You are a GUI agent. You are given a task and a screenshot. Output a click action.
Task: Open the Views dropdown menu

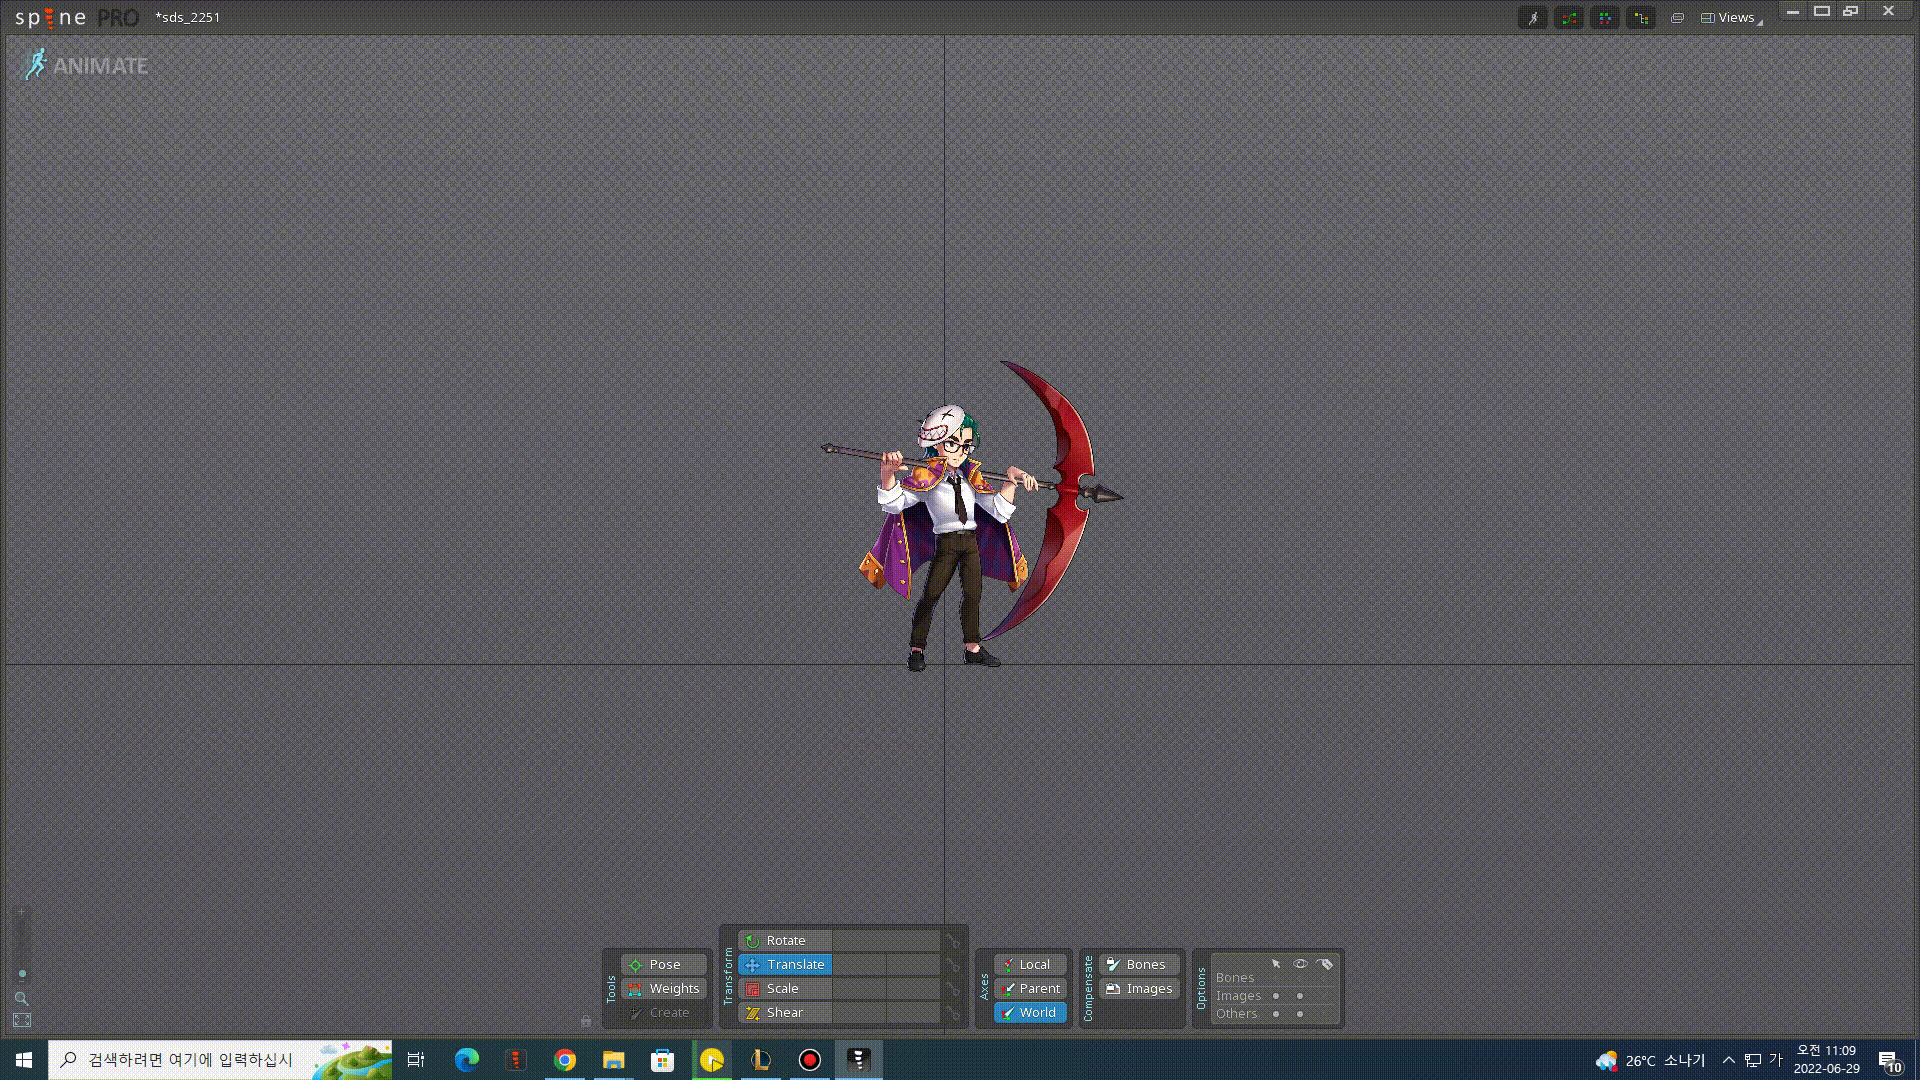(1732, 17)
